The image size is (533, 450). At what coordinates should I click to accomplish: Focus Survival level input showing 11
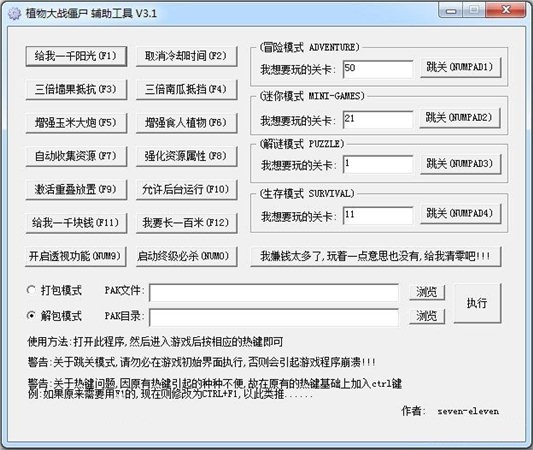378,215
